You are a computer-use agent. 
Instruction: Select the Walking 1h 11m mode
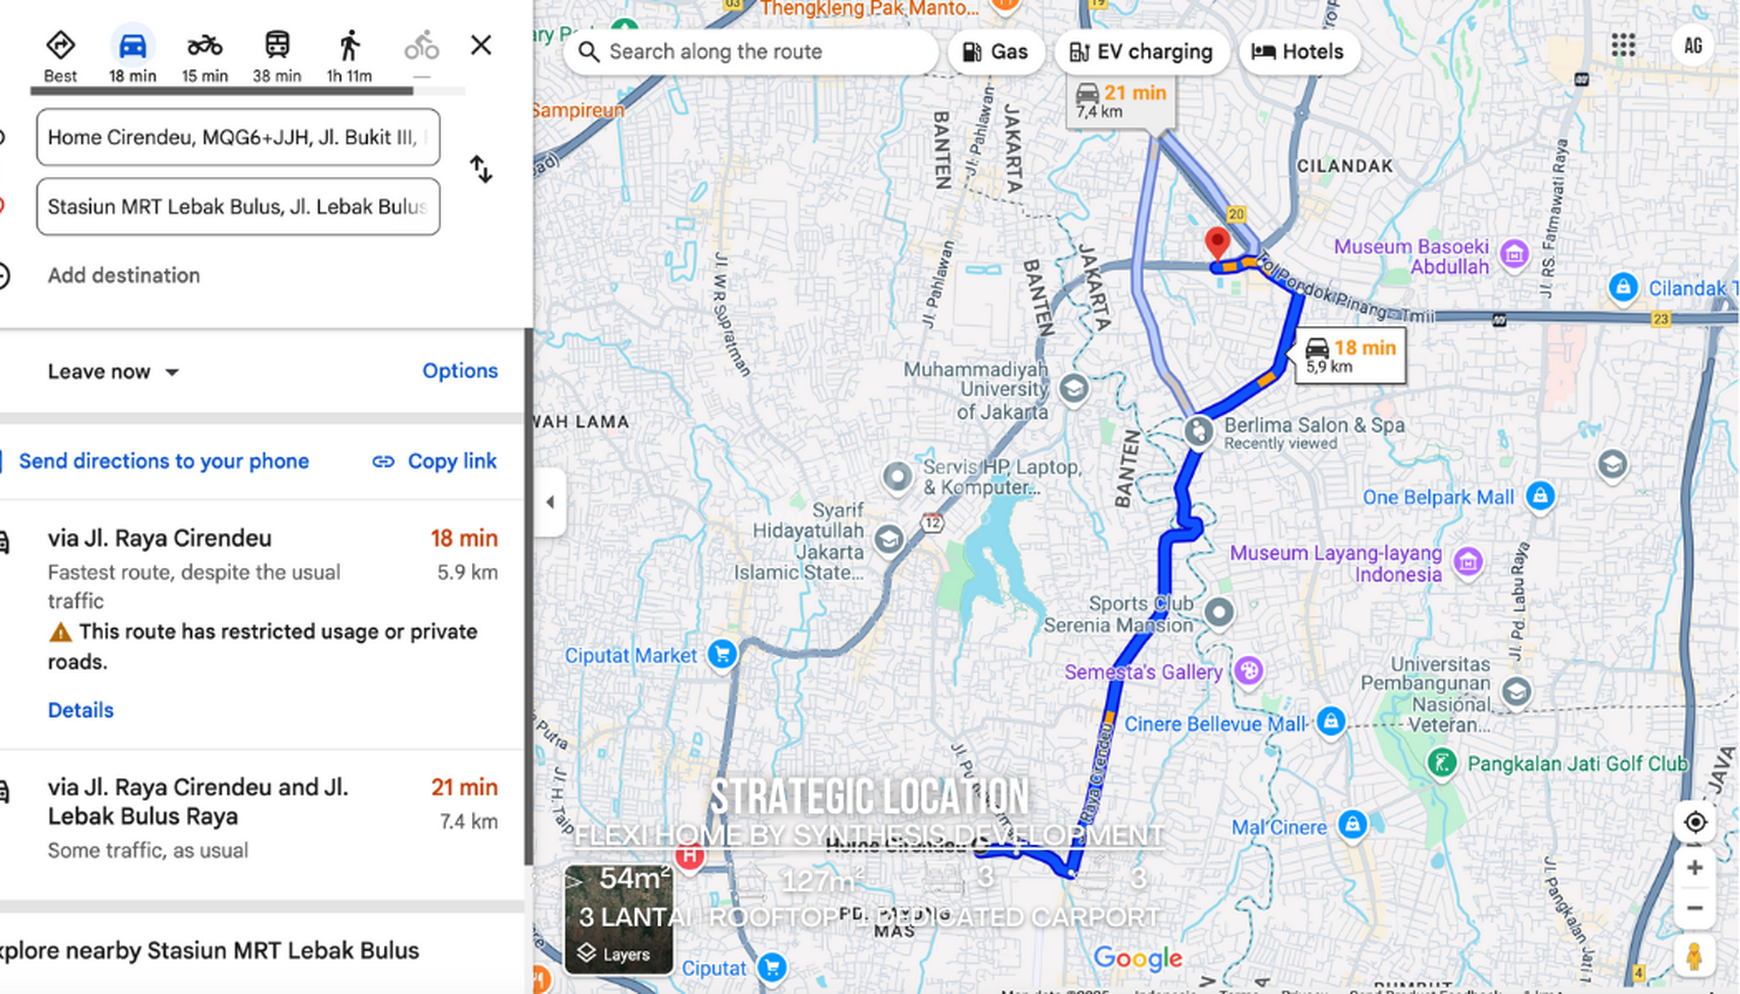(x=349, y=56)
